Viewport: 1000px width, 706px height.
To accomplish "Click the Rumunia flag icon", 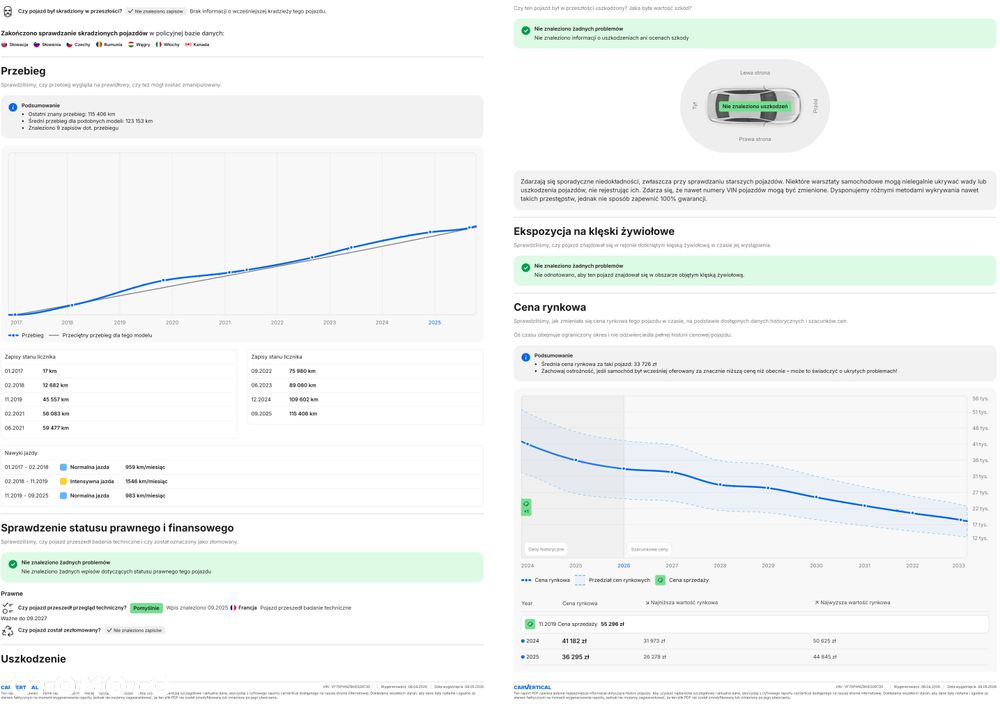I will [99, 45].
